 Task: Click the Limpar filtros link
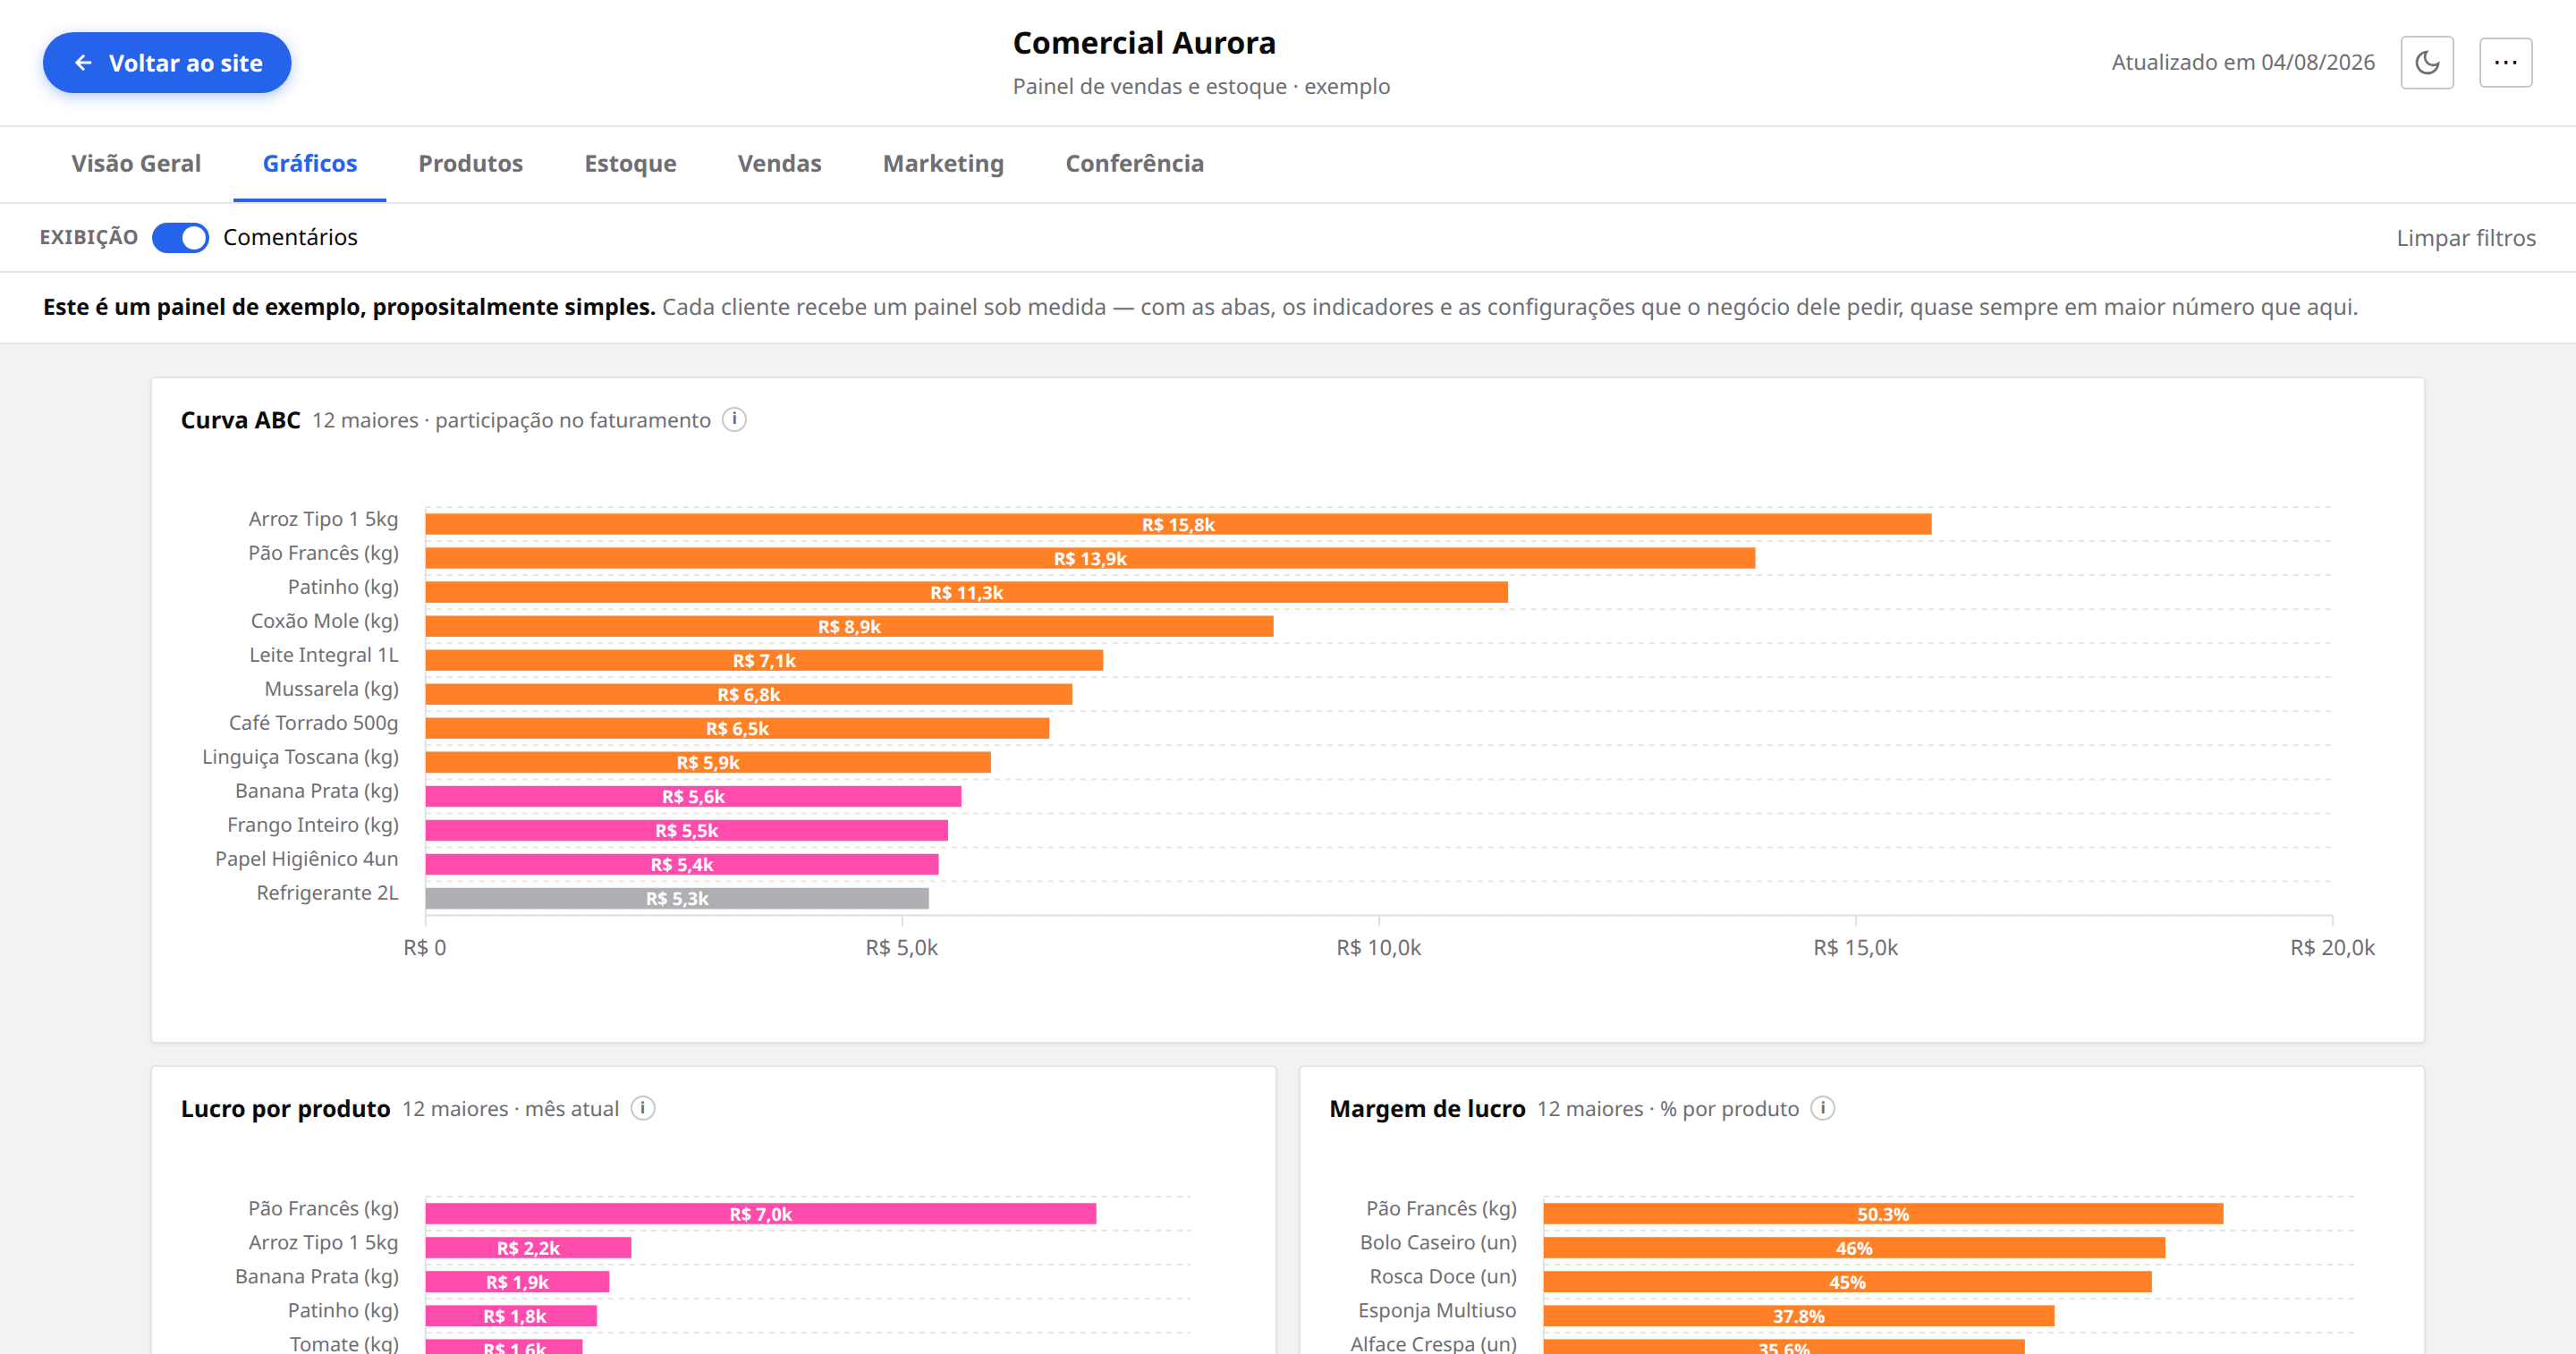coord(2465,238)
